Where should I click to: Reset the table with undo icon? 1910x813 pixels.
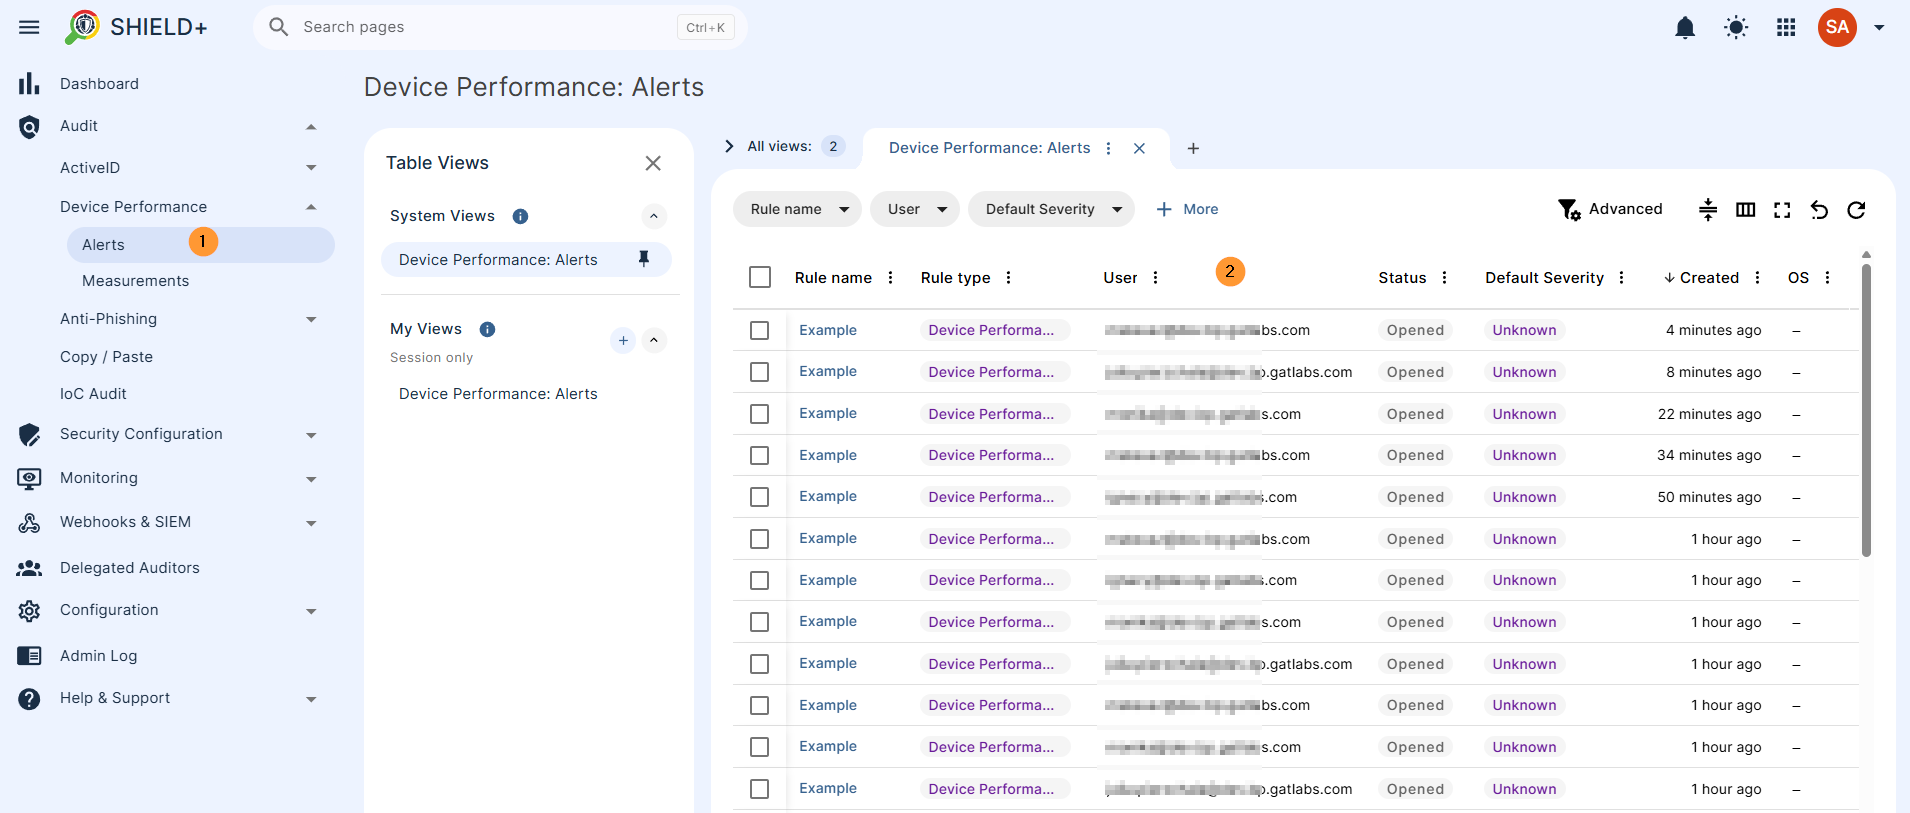pyautogui.click(x=1819, y=210)
